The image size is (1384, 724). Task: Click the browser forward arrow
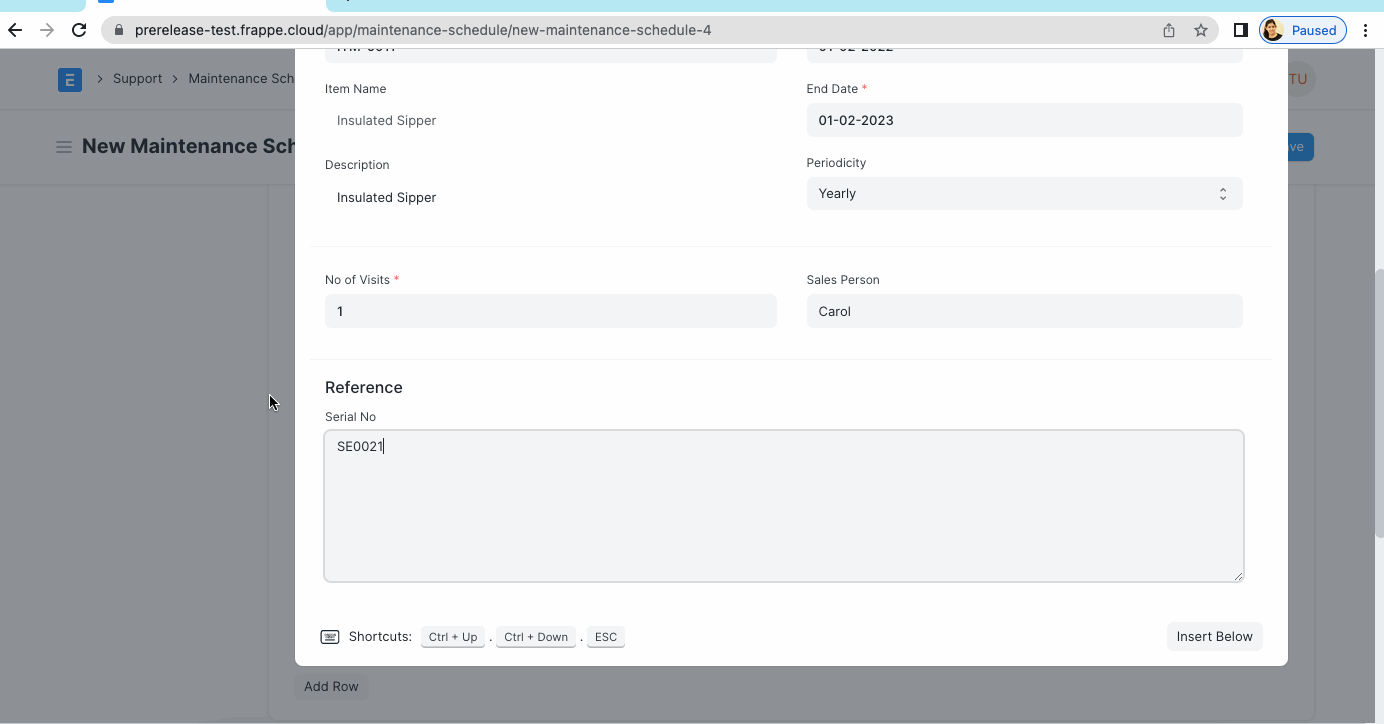point(47,30)
